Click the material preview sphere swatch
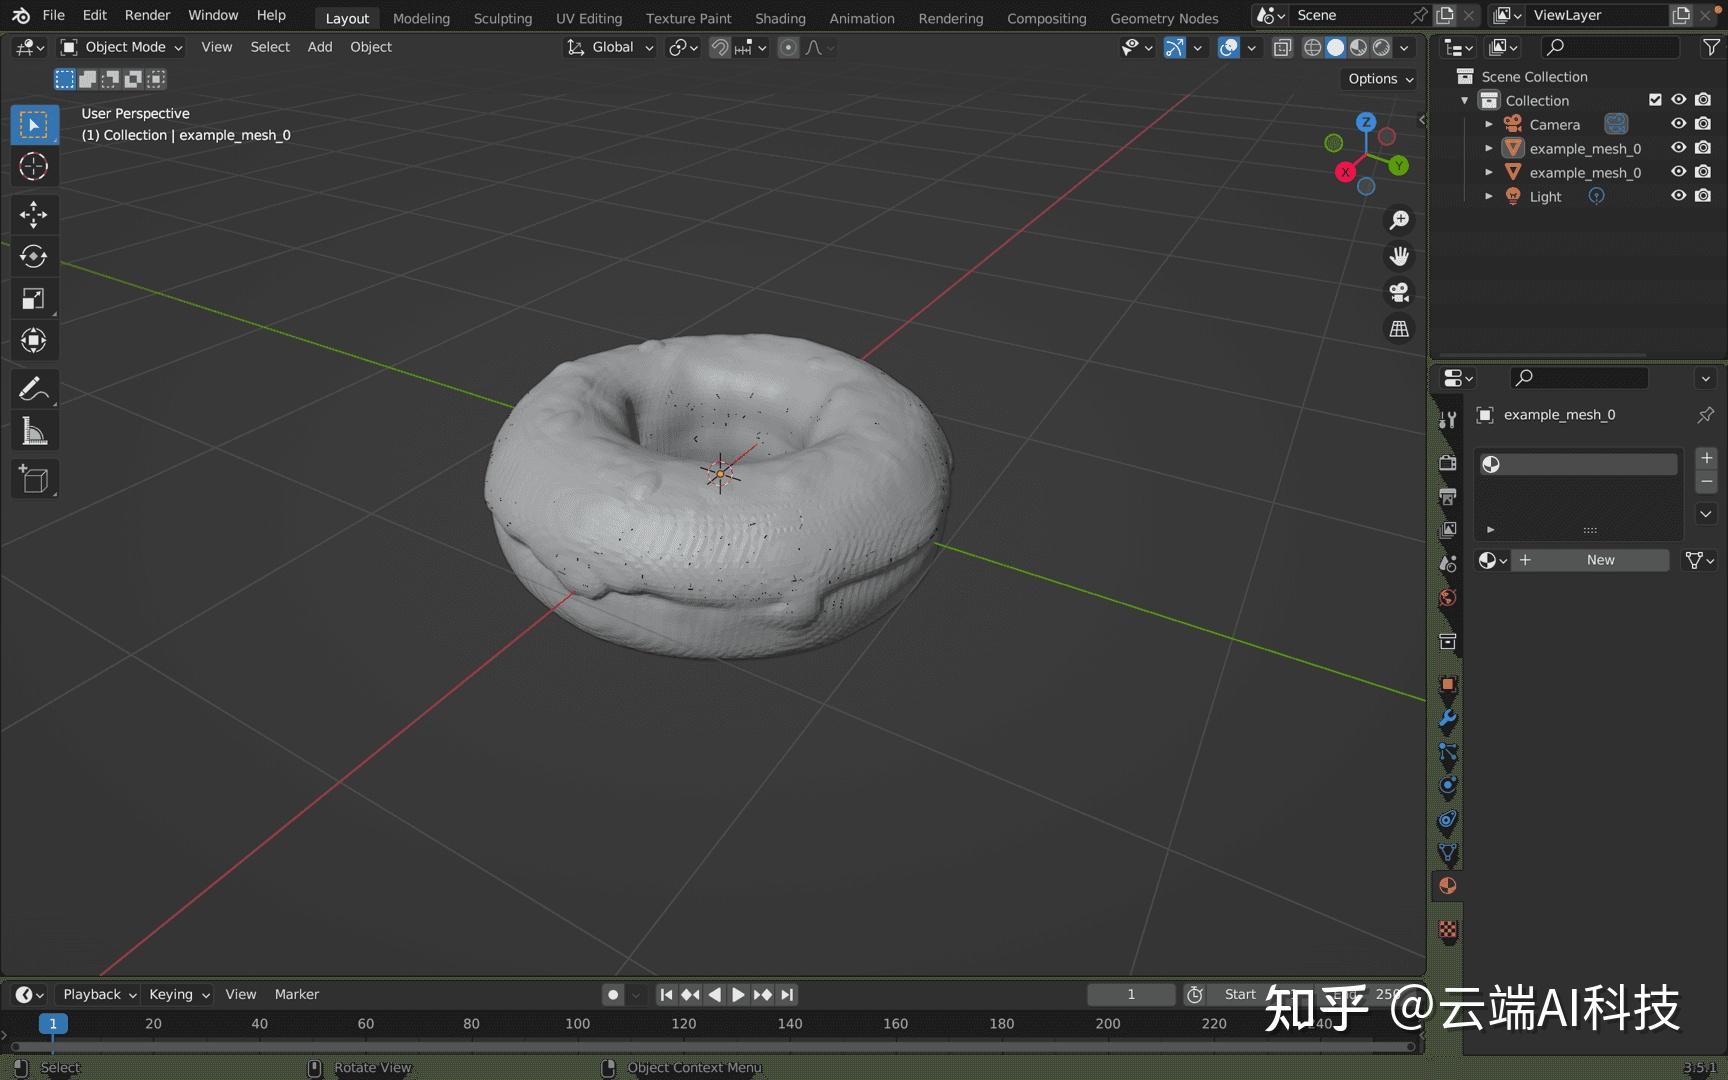The image size is (1728, 1080). tap(1491, 463)
